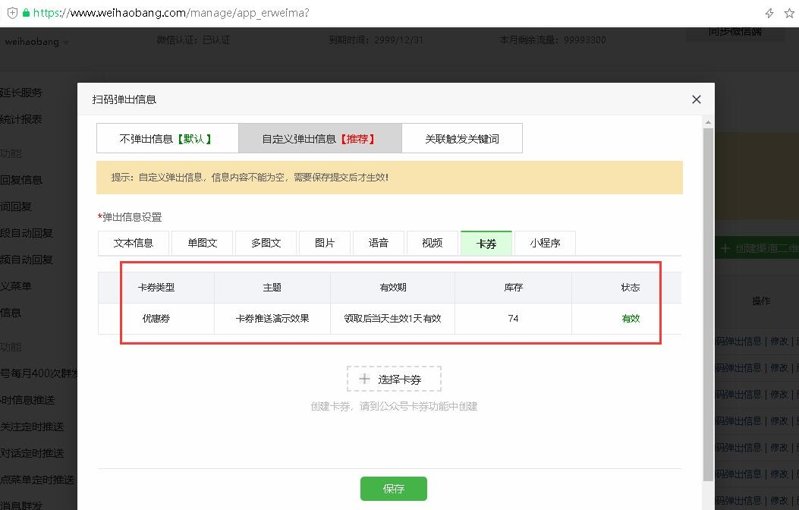This screenshot has width=799, height=510.
Task: Click the 库存 column header
Action: pyautogui.click(x=513, y=287)
